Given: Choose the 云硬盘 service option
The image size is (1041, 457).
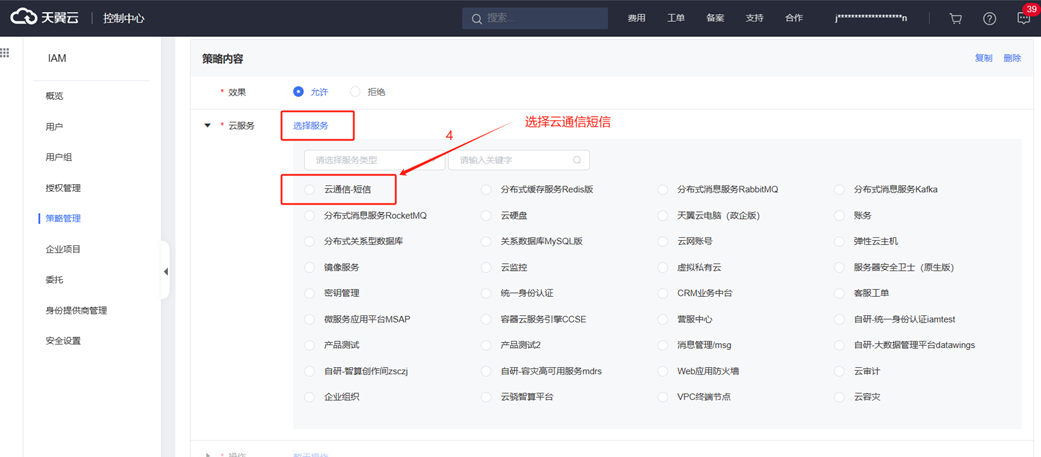Looking at the screenshot, I should click(x=487, y=215).
